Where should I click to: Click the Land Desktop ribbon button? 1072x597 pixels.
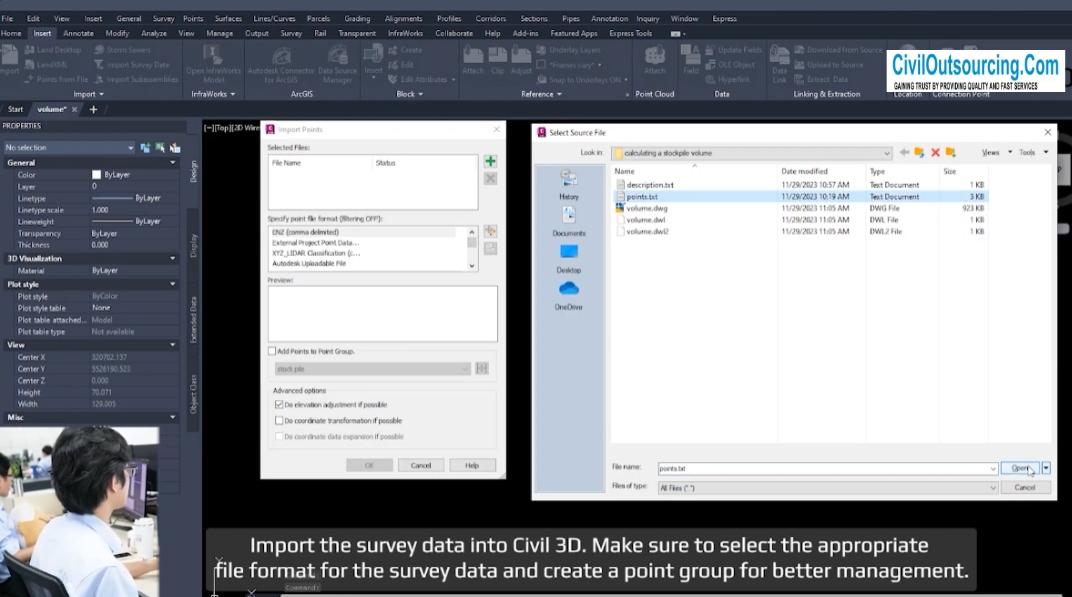coord(53,50)
